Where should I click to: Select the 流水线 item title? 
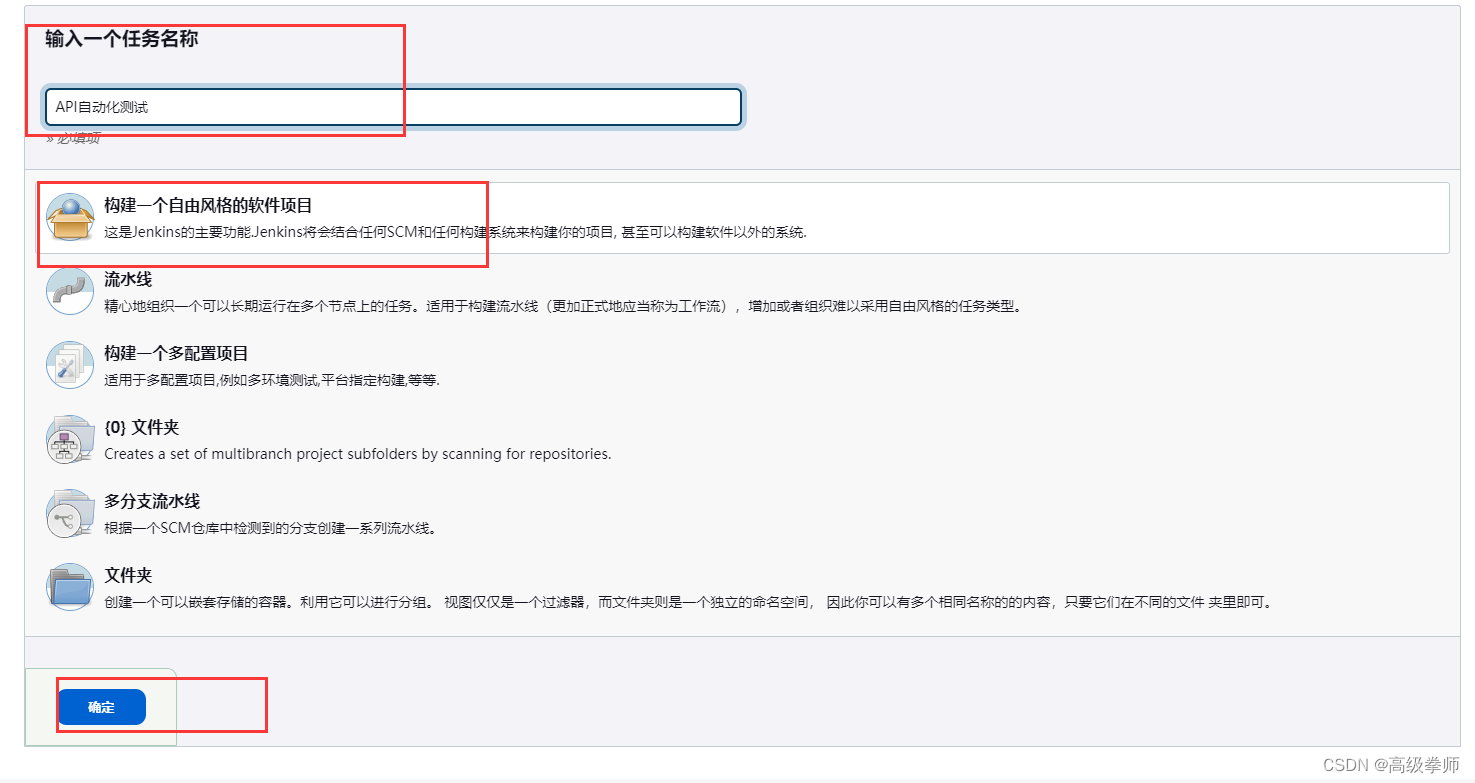coord(128,279)
